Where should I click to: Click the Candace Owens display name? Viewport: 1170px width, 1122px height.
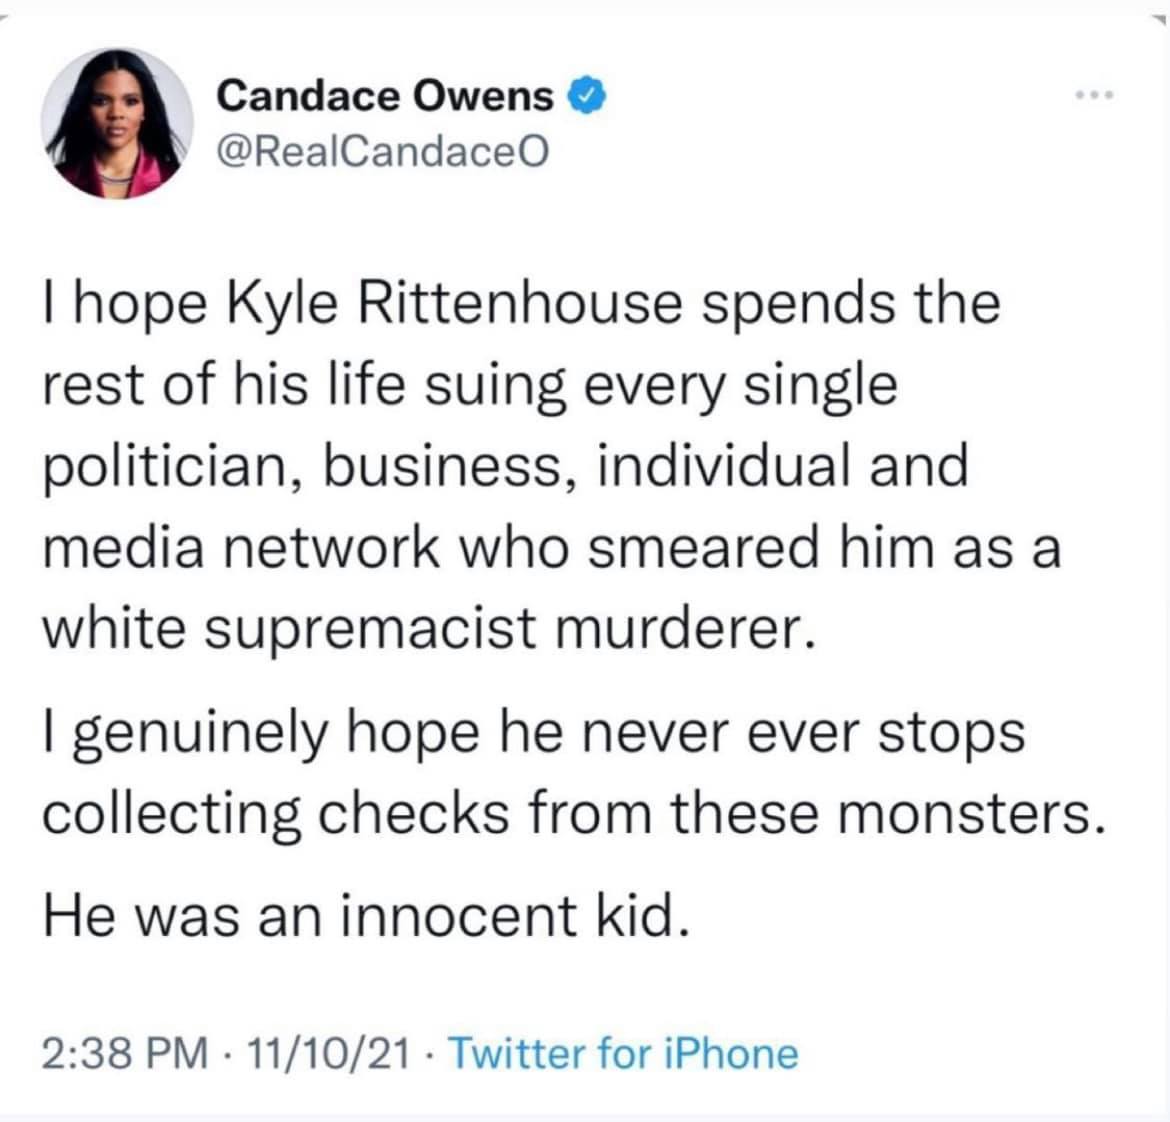(x=384, y=96)
